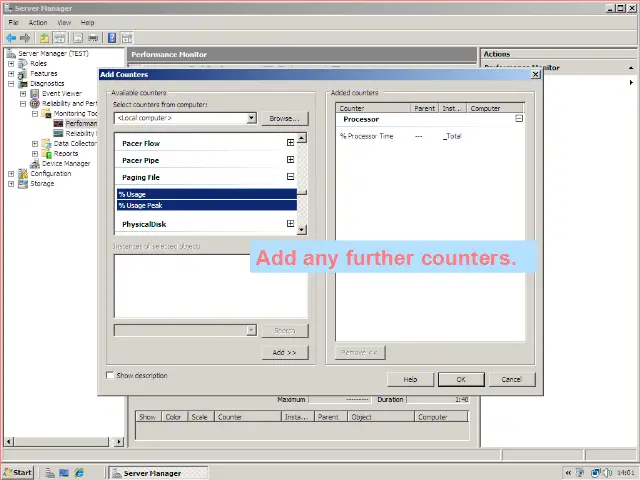Click the Scale column header in legend
640x480 pixels.
[x=200, y=417]
